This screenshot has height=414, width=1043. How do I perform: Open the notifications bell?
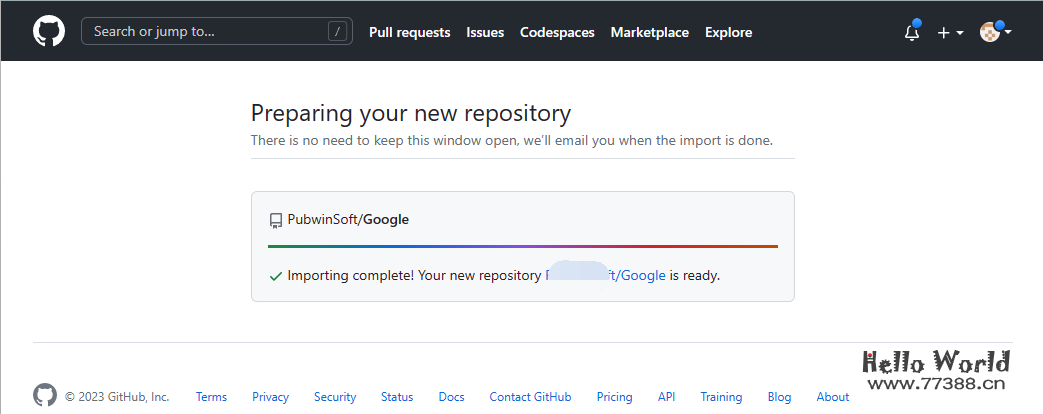tap(911, 32)
